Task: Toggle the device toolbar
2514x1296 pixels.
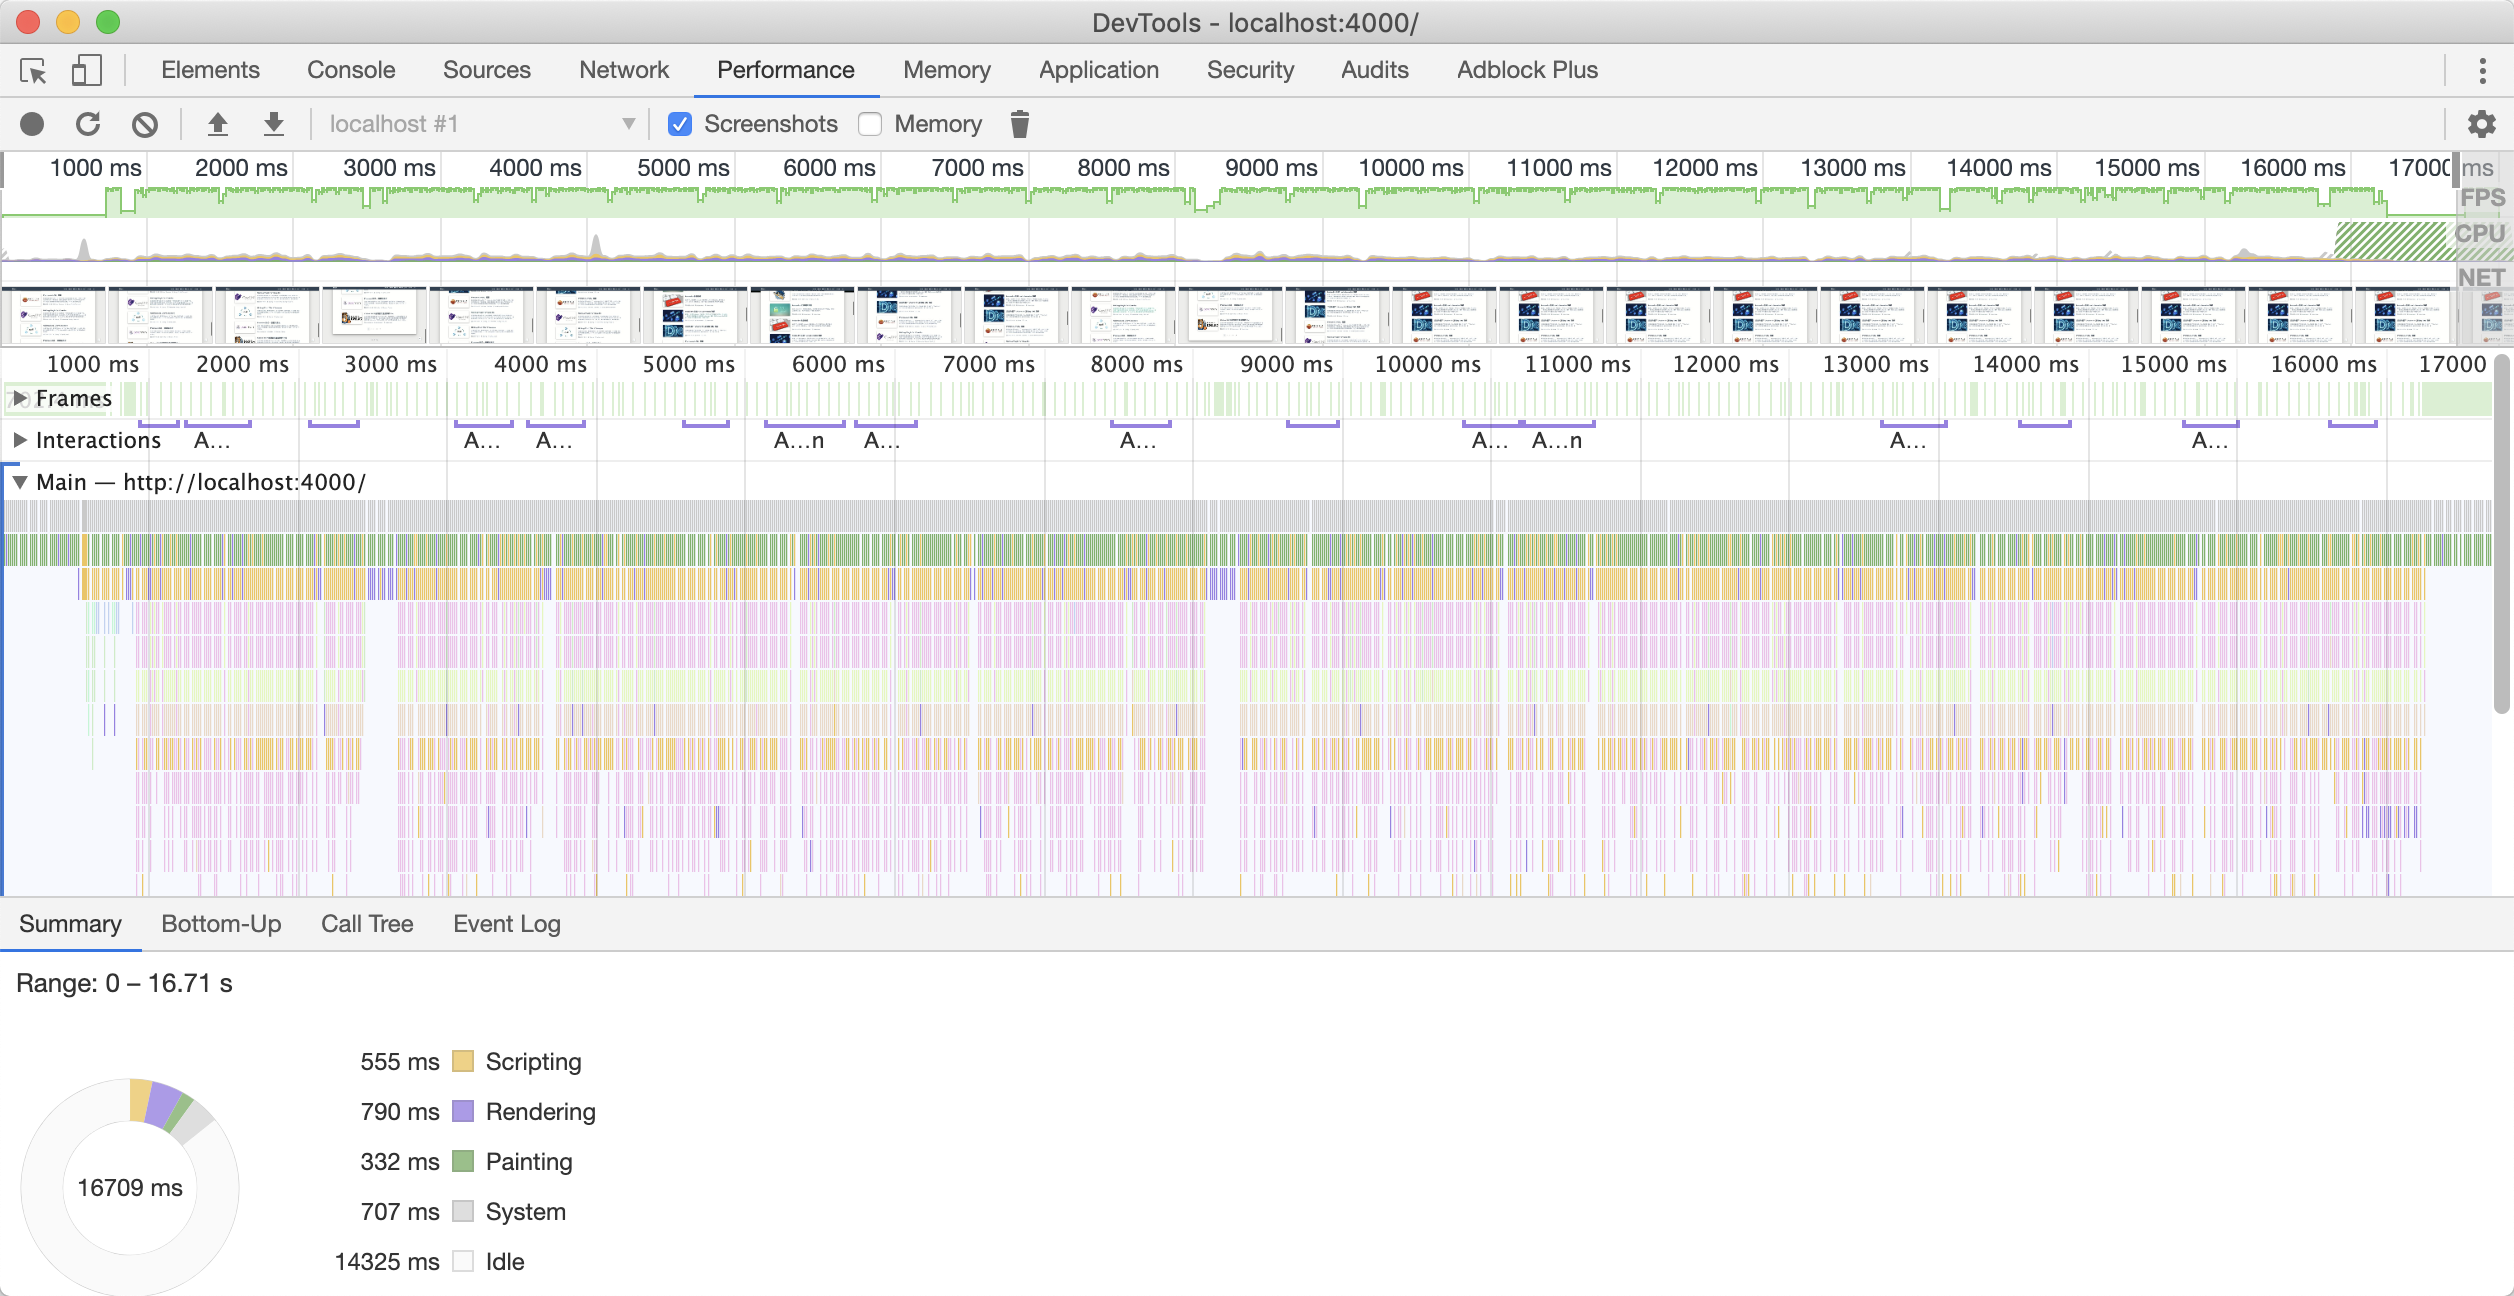Action: 86,70
